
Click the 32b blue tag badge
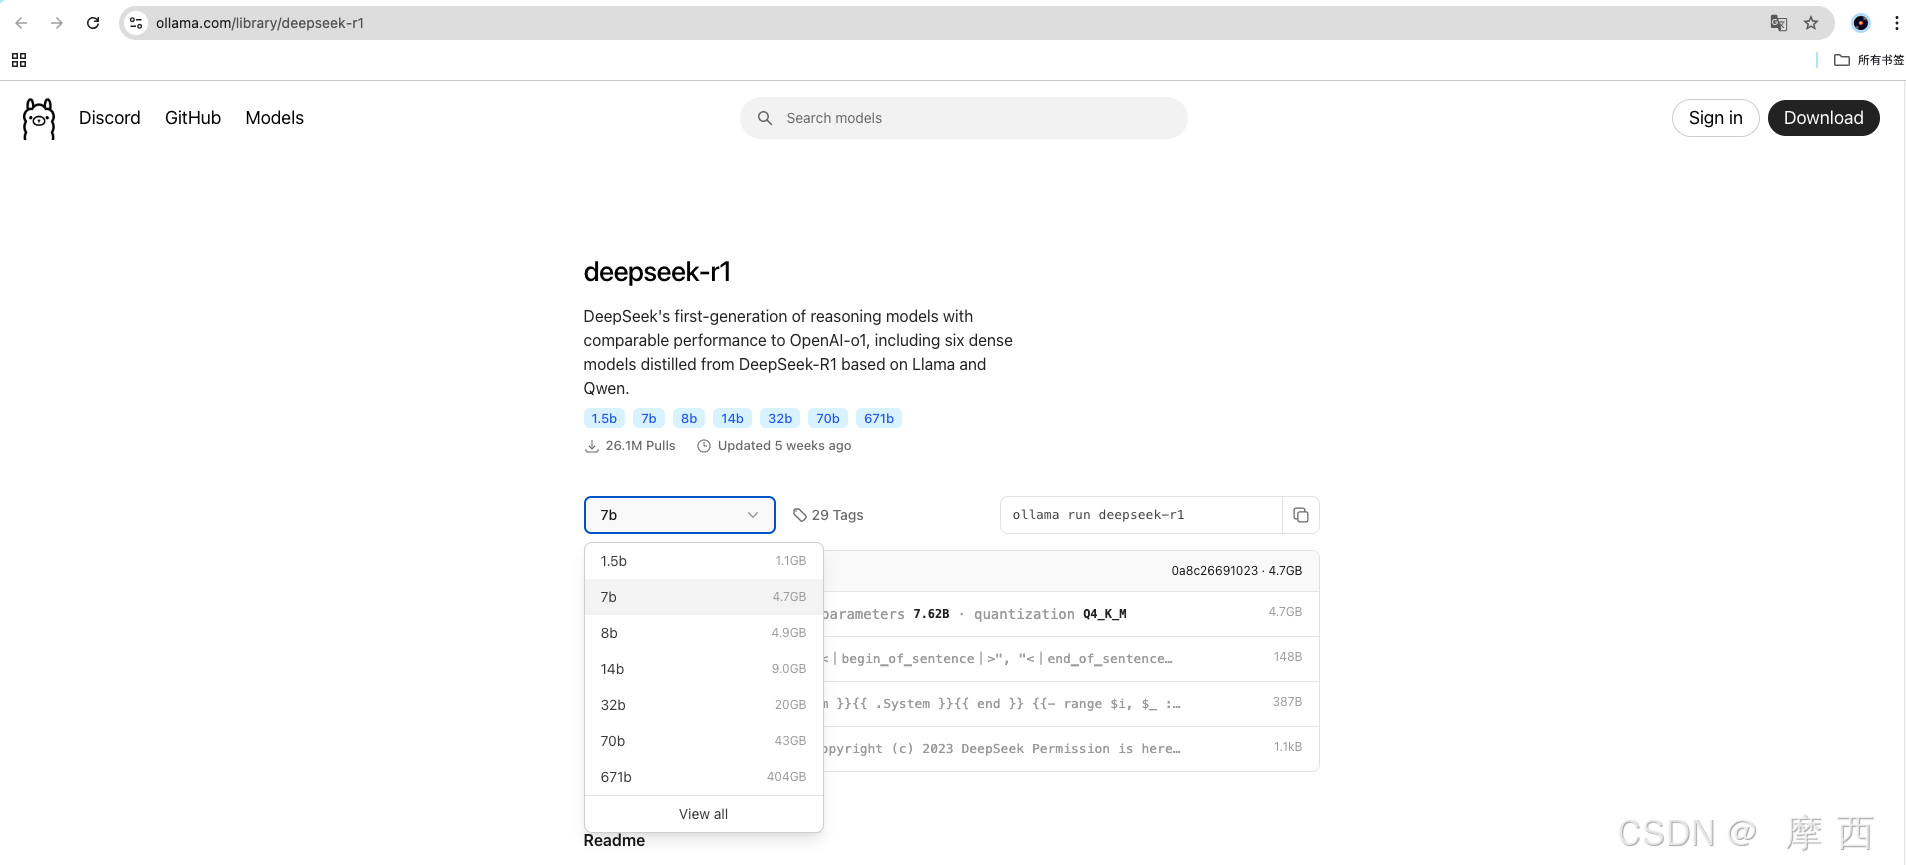(780, 419)
